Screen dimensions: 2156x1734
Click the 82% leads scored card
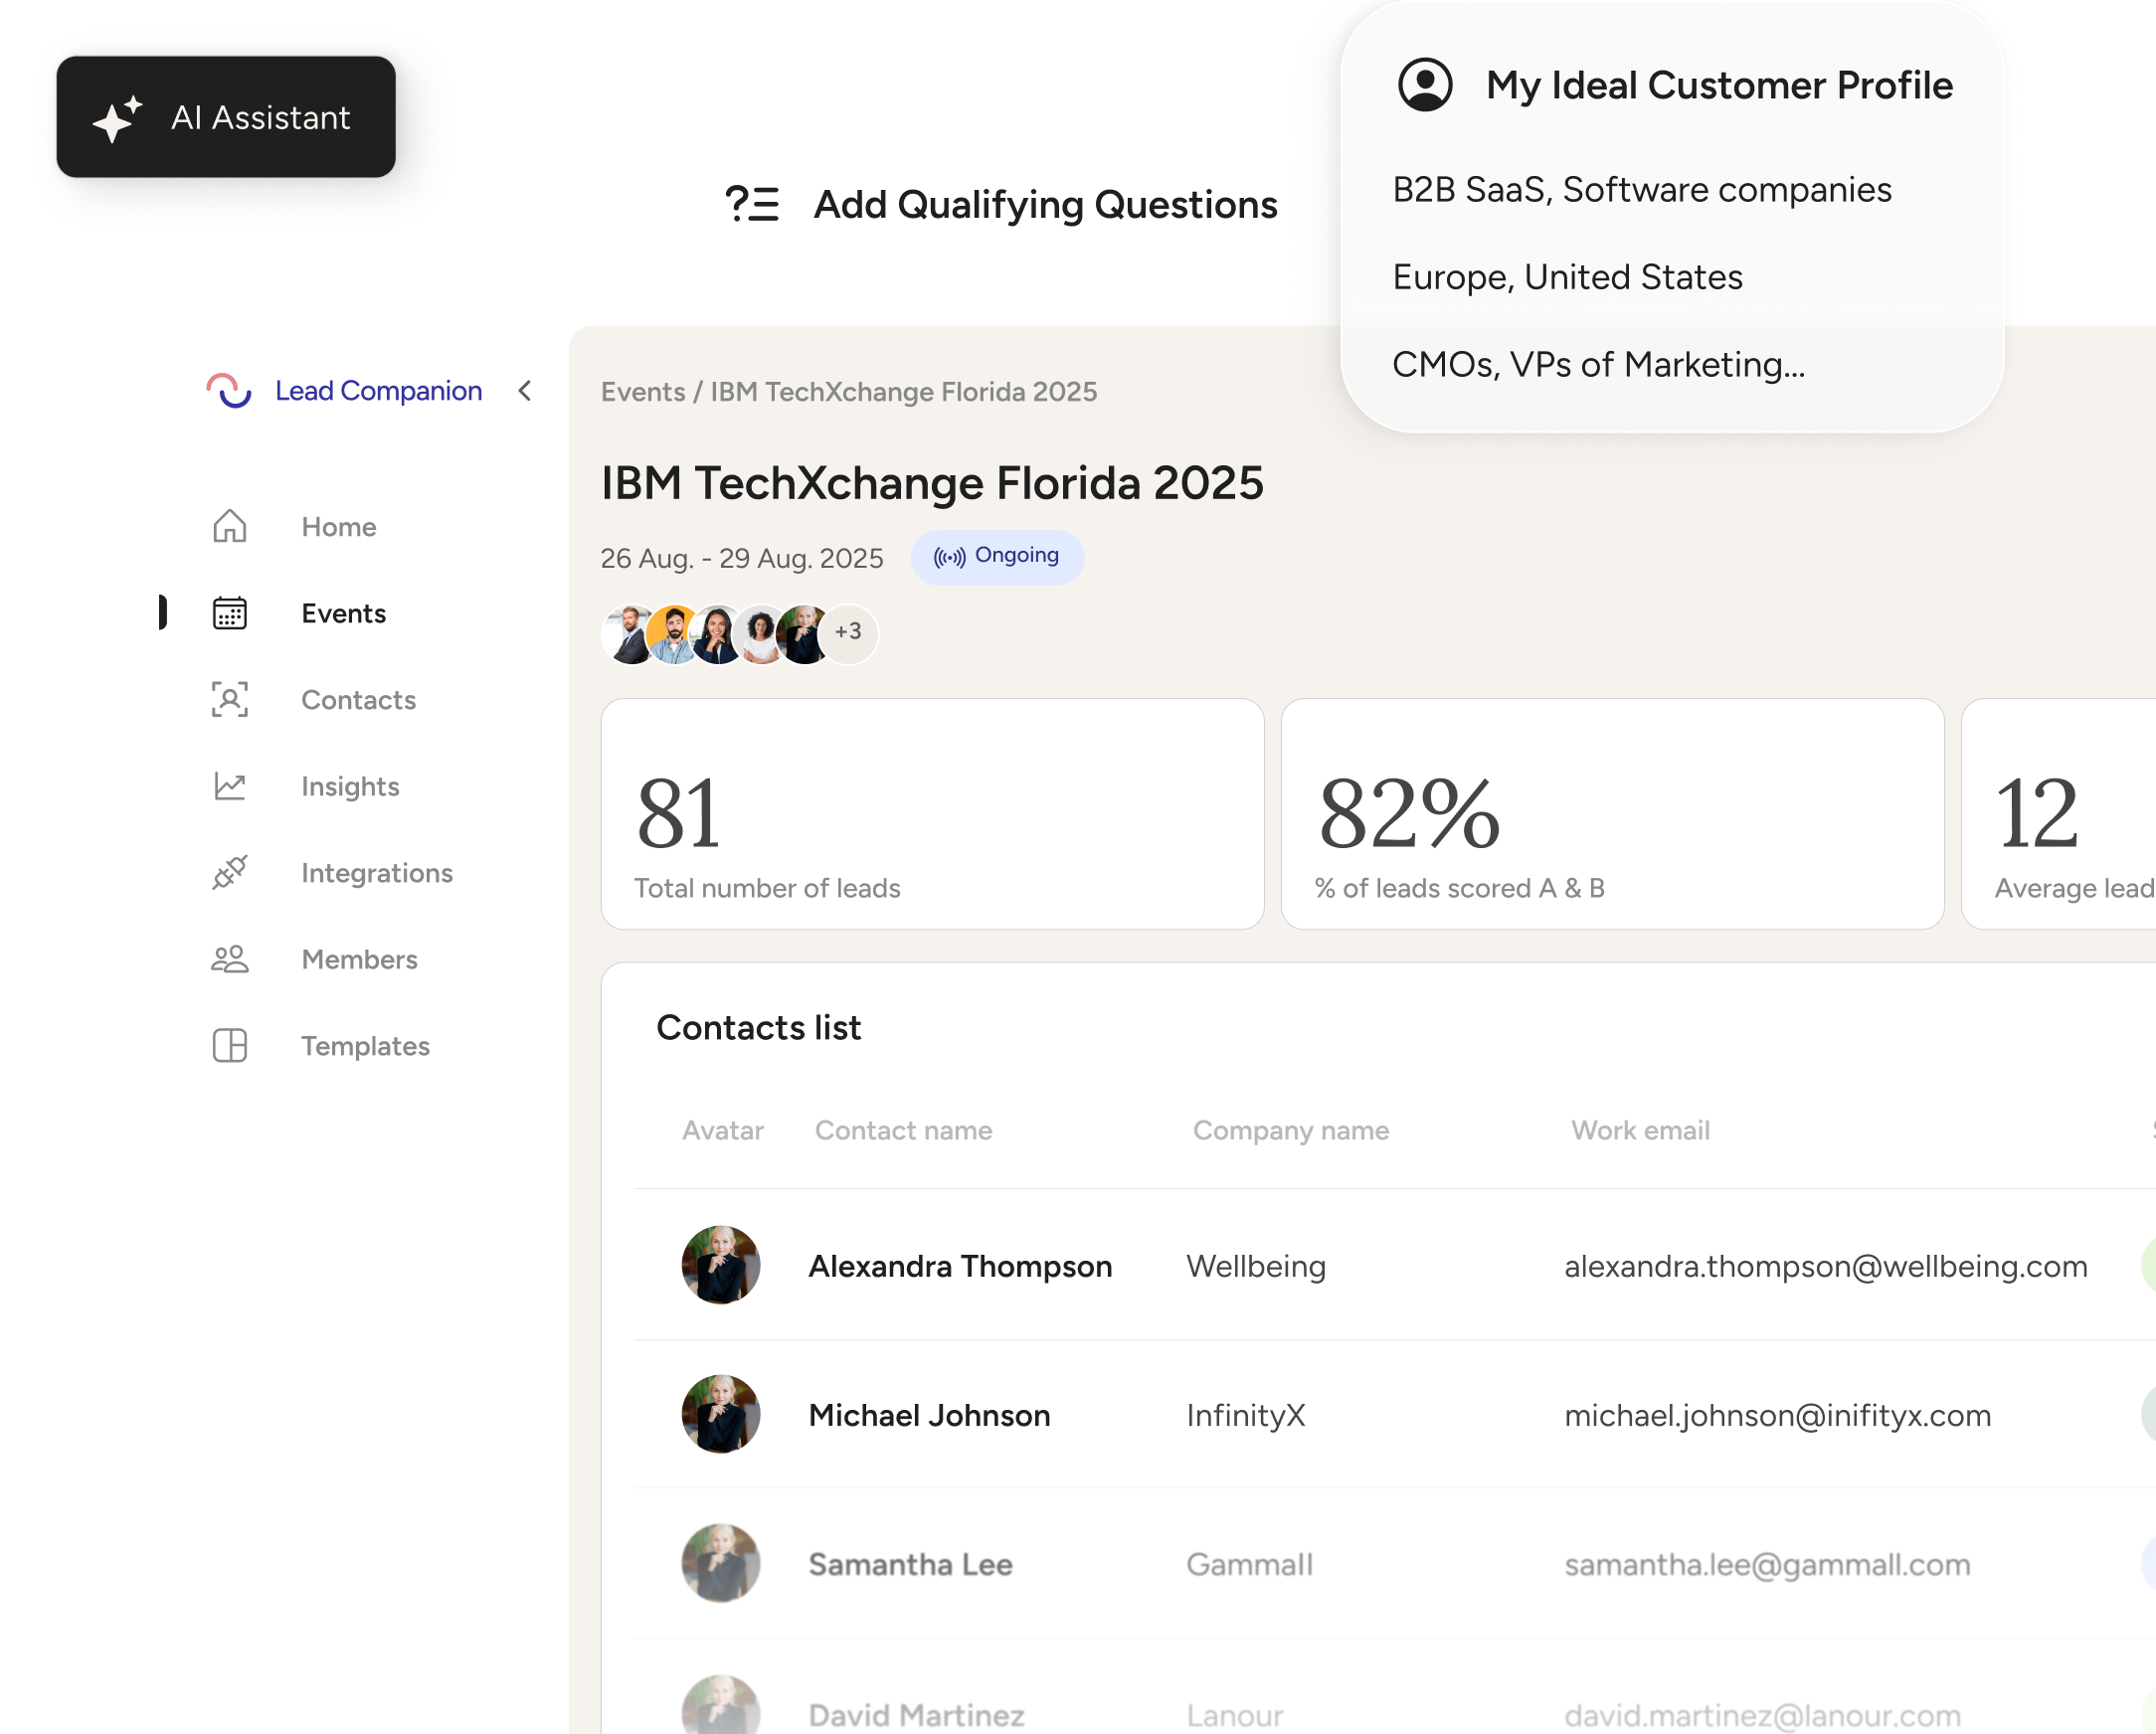point(1611,816)
